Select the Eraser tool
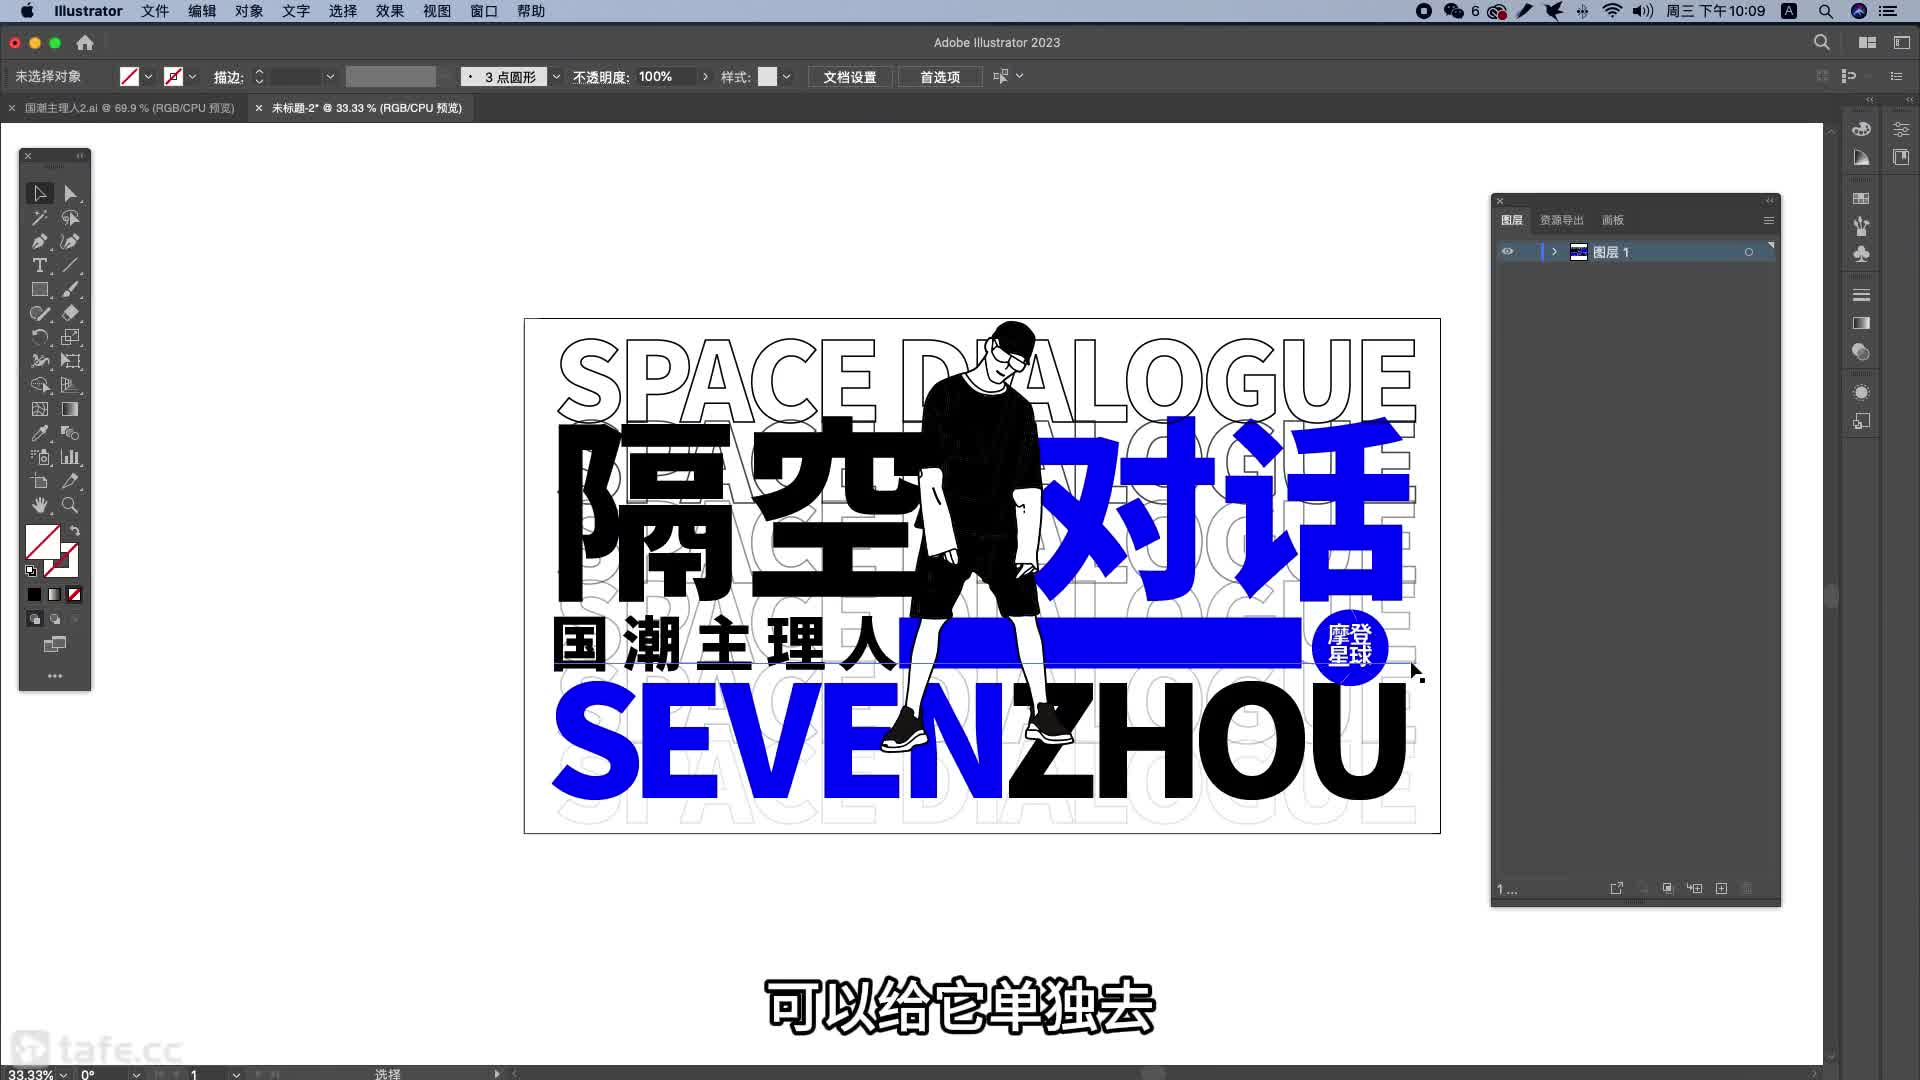 (70, 314)
